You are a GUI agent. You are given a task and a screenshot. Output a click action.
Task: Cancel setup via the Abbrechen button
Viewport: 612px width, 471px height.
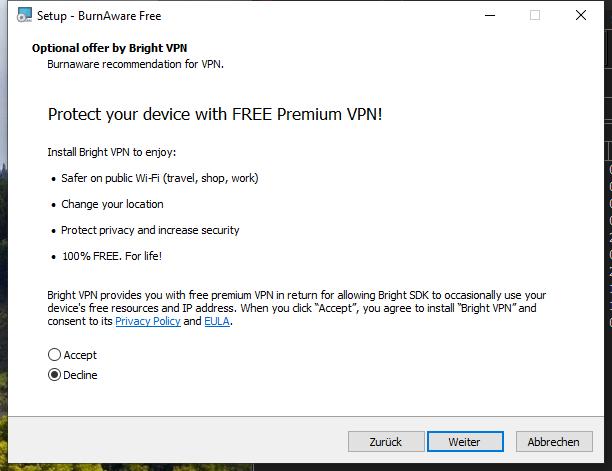pyautogui.click(x=554, y=442)
